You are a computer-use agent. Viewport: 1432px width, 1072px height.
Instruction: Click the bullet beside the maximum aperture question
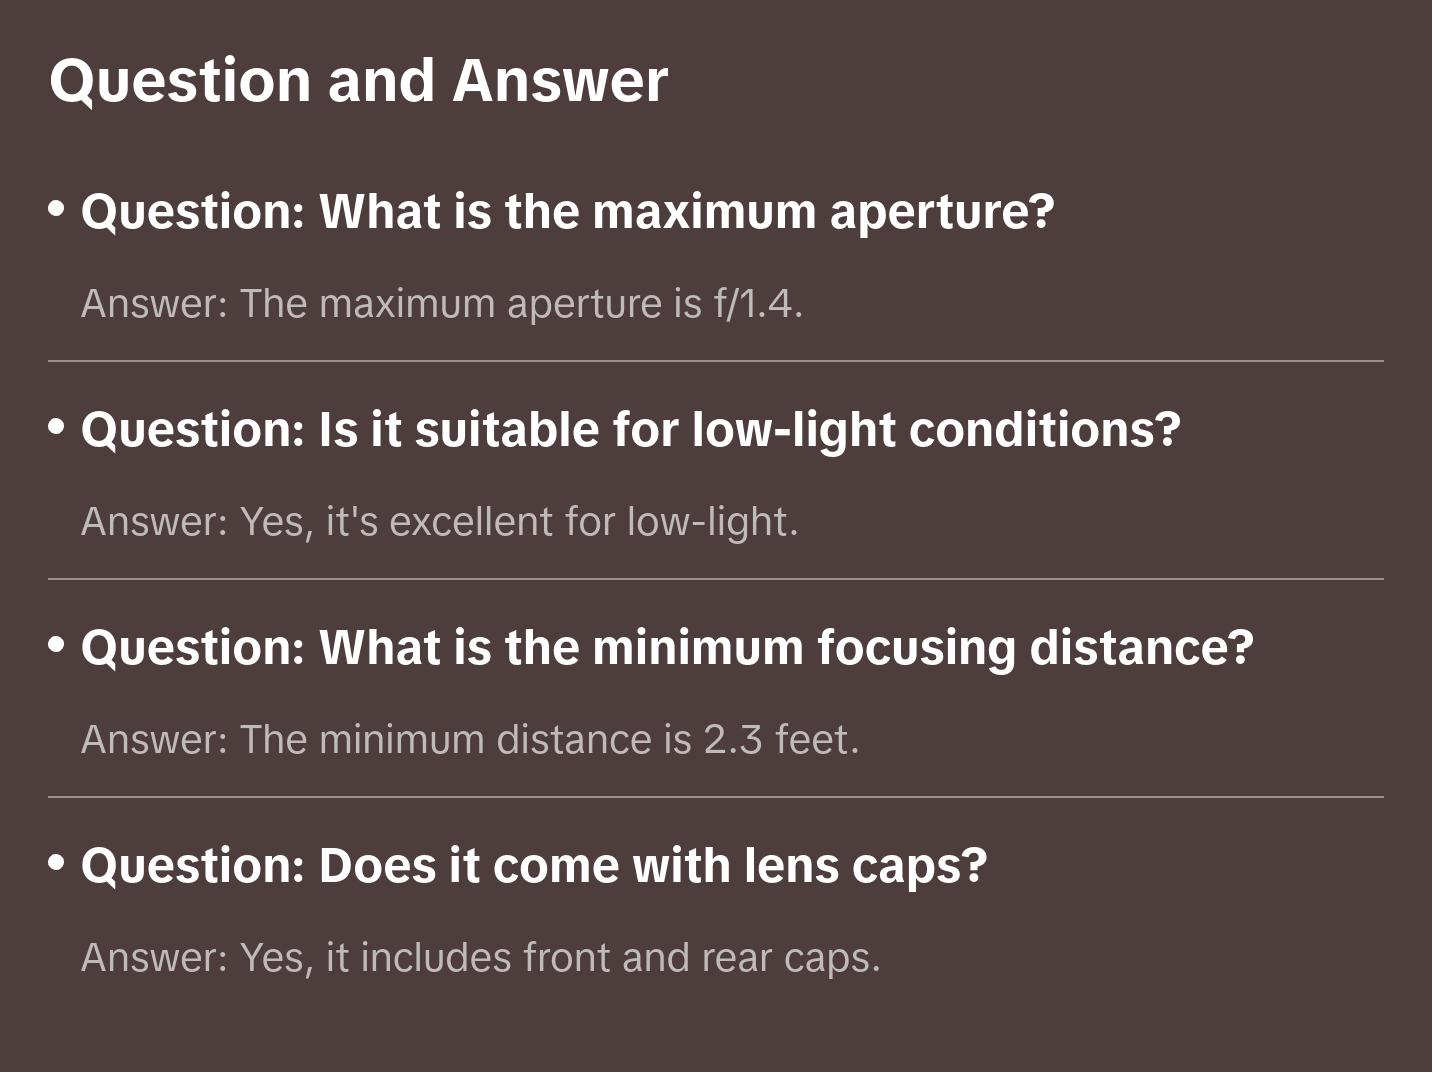tap(57, 209)
